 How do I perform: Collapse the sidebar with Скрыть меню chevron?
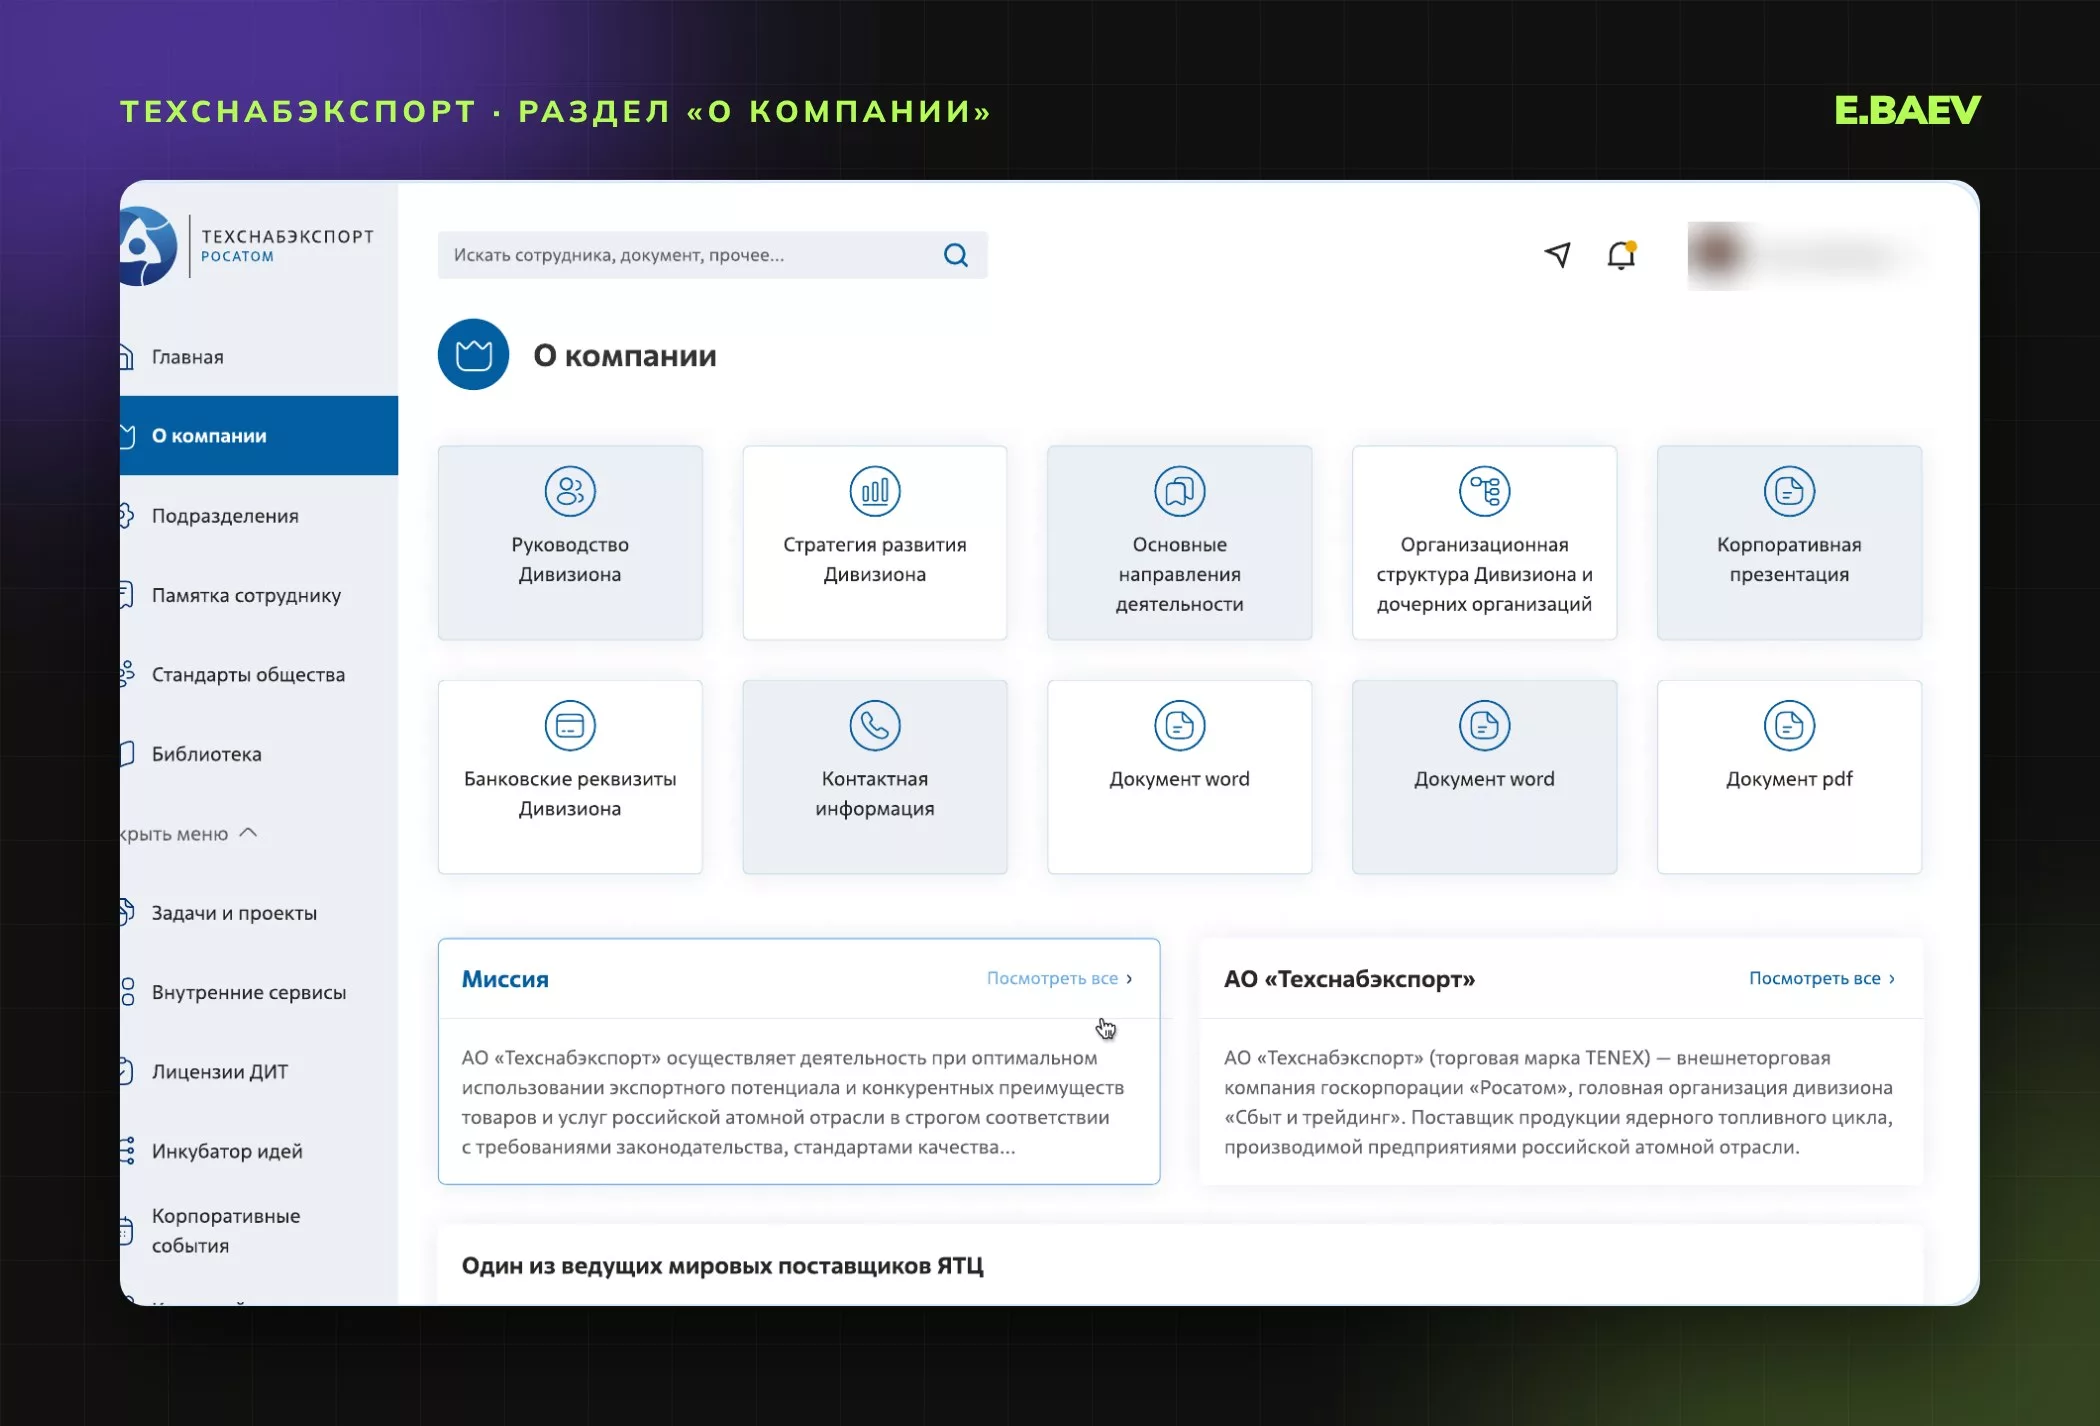coord(249,832)
